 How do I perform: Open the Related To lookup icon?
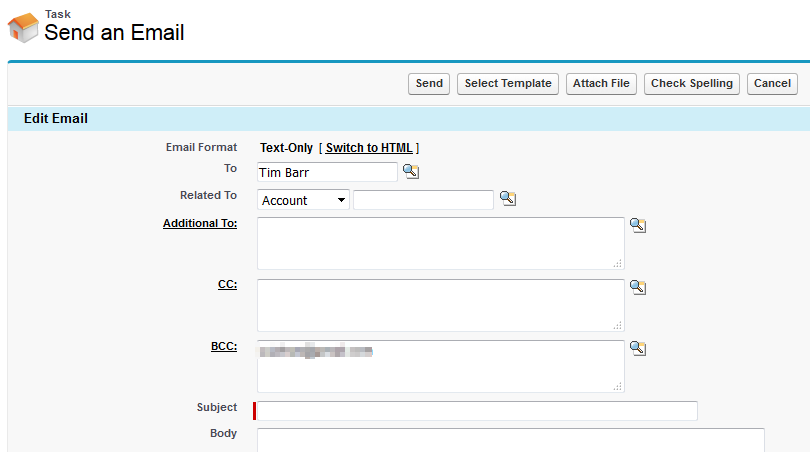point(508,199)
